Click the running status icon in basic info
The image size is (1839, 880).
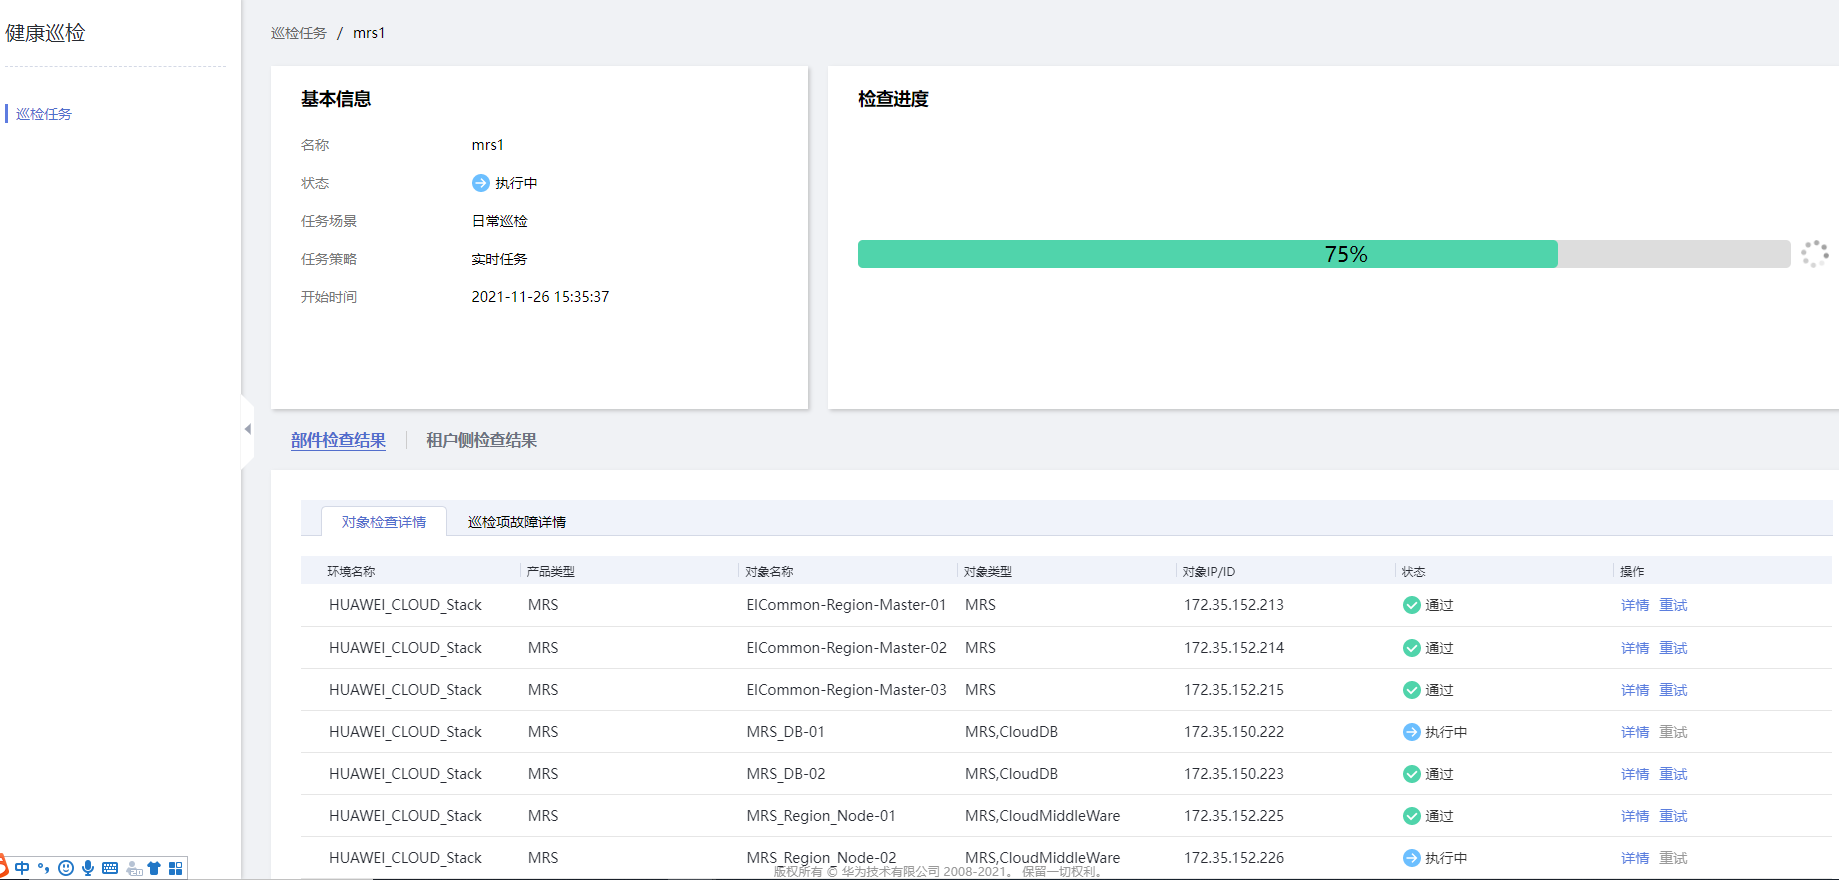pos(481,183)
